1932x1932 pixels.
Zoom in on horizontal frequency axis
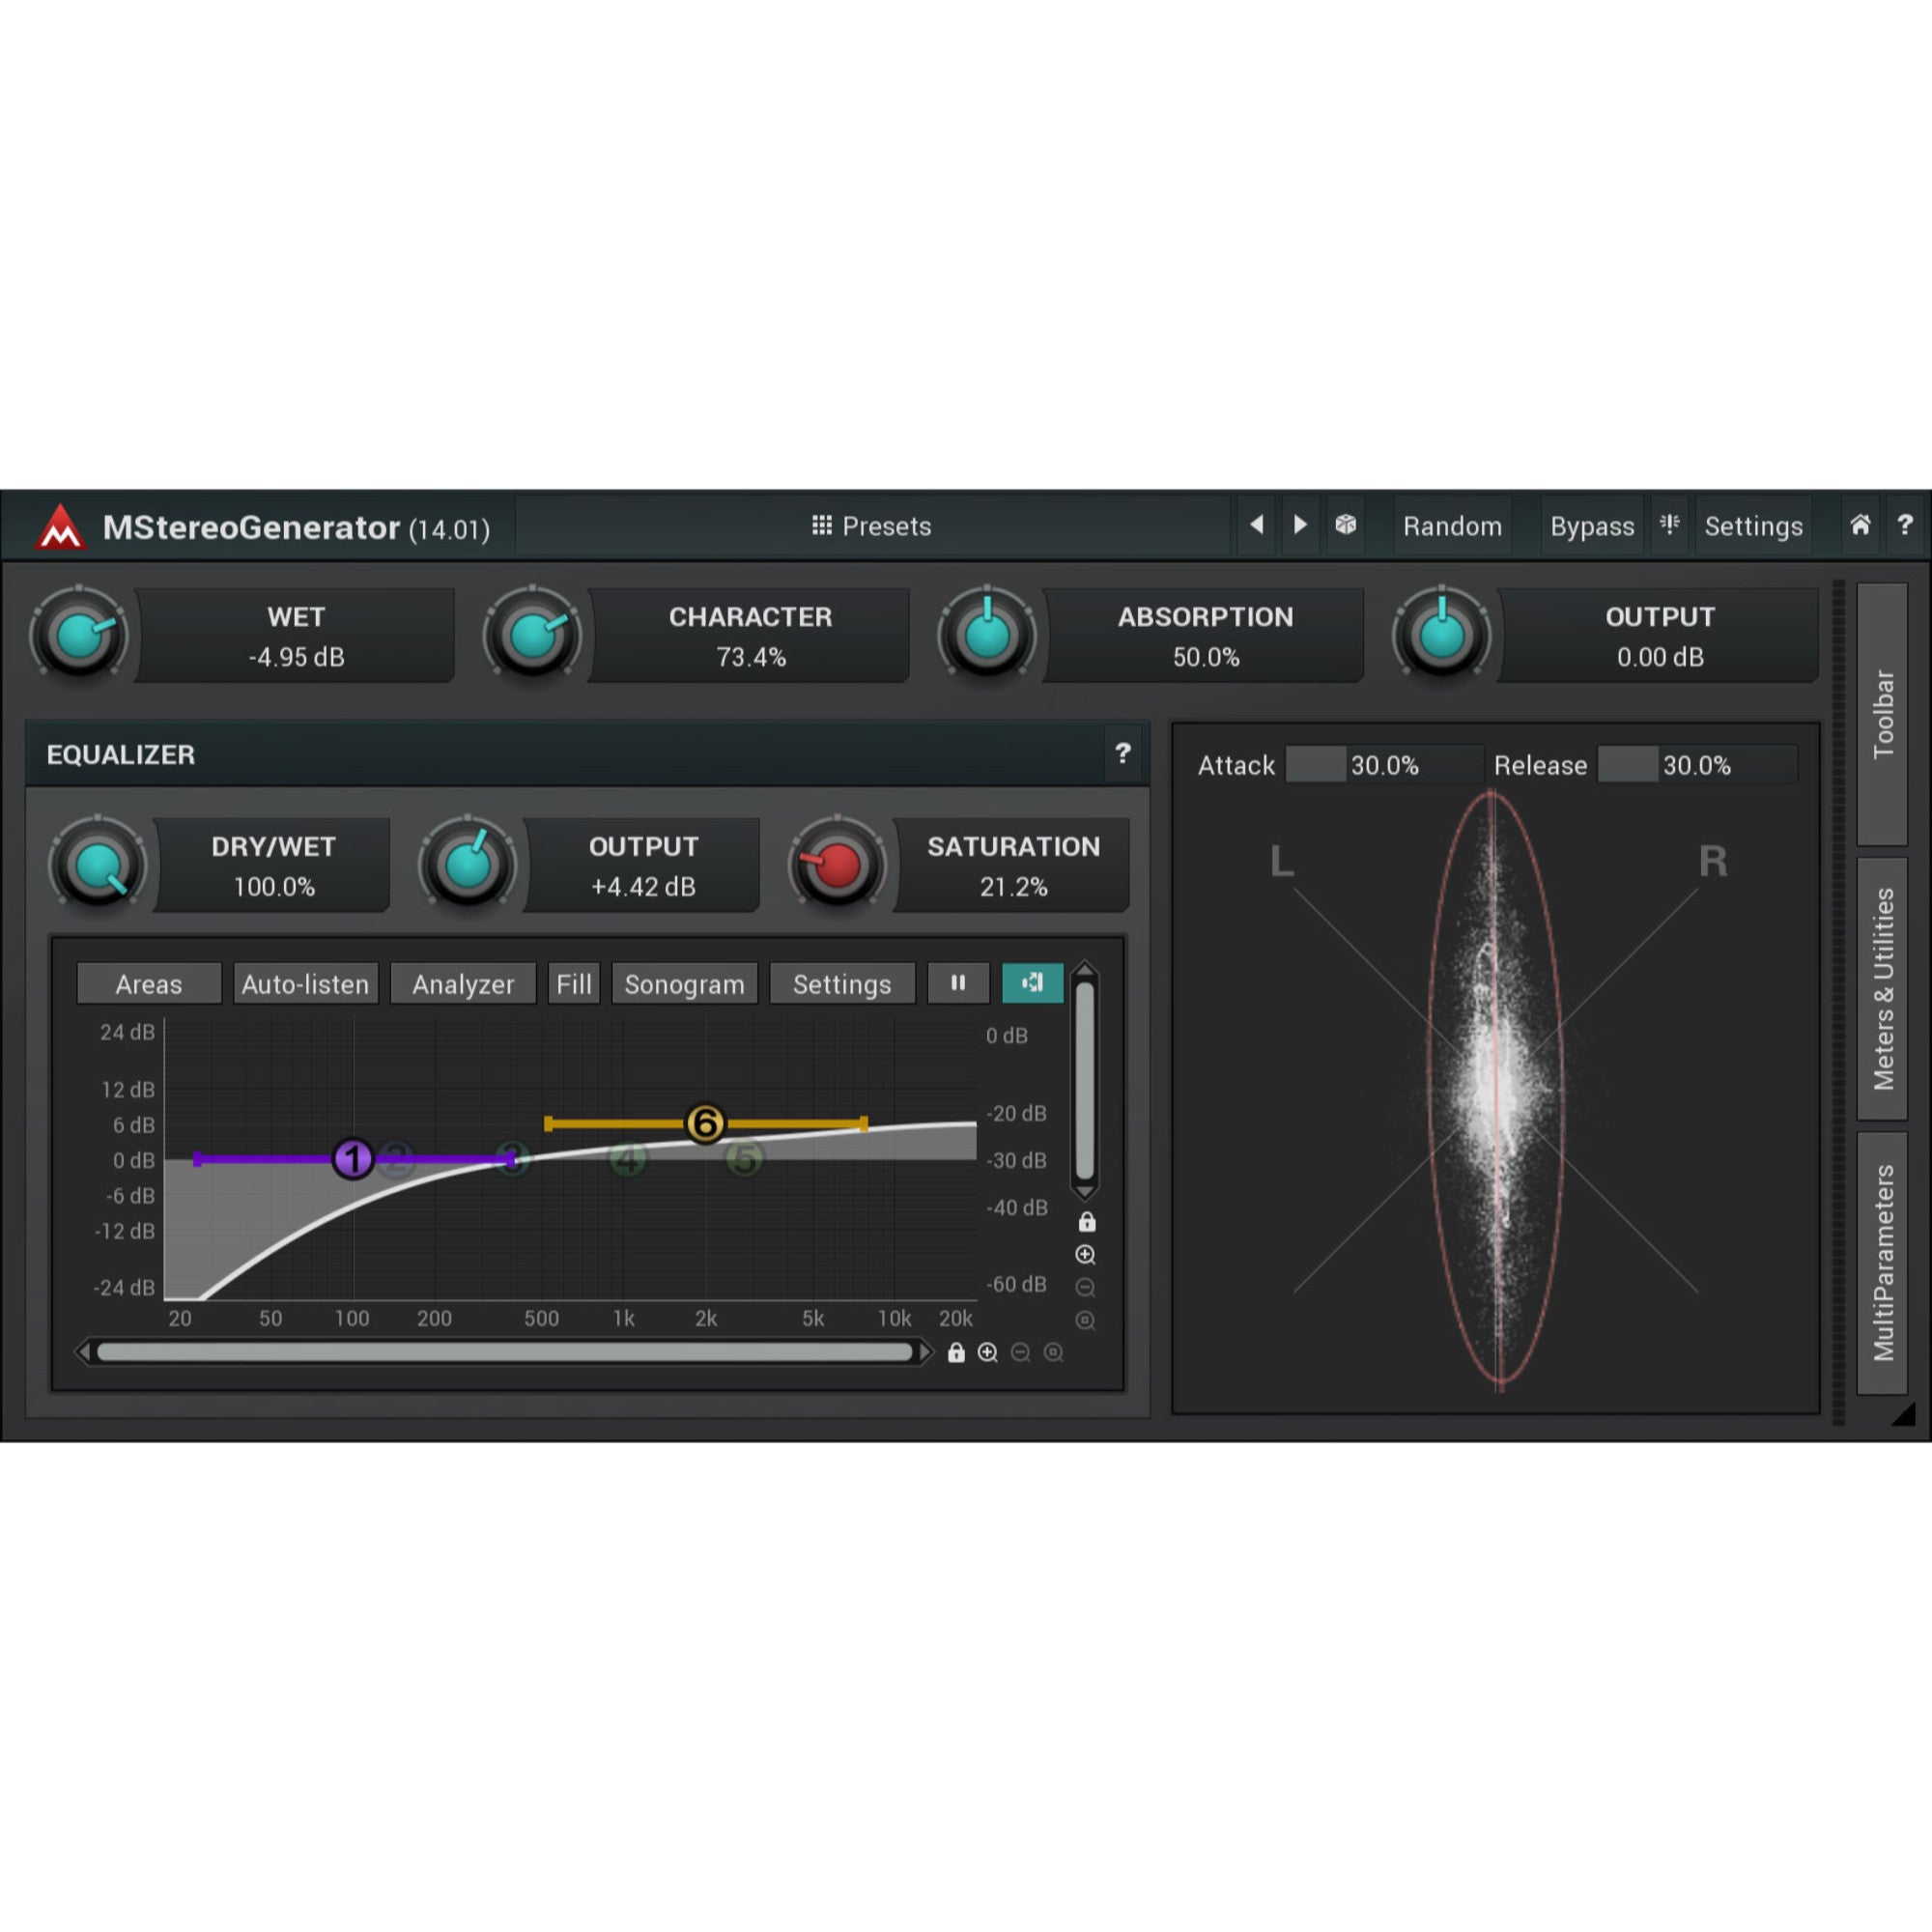click(x=988, y=1352)
